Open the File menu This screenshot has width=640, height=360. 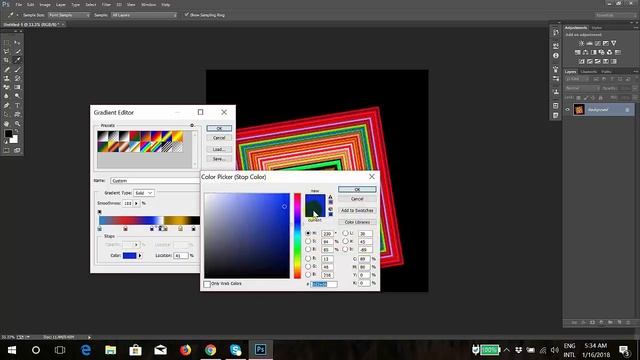pyautogui.click(x=18, y=4)
